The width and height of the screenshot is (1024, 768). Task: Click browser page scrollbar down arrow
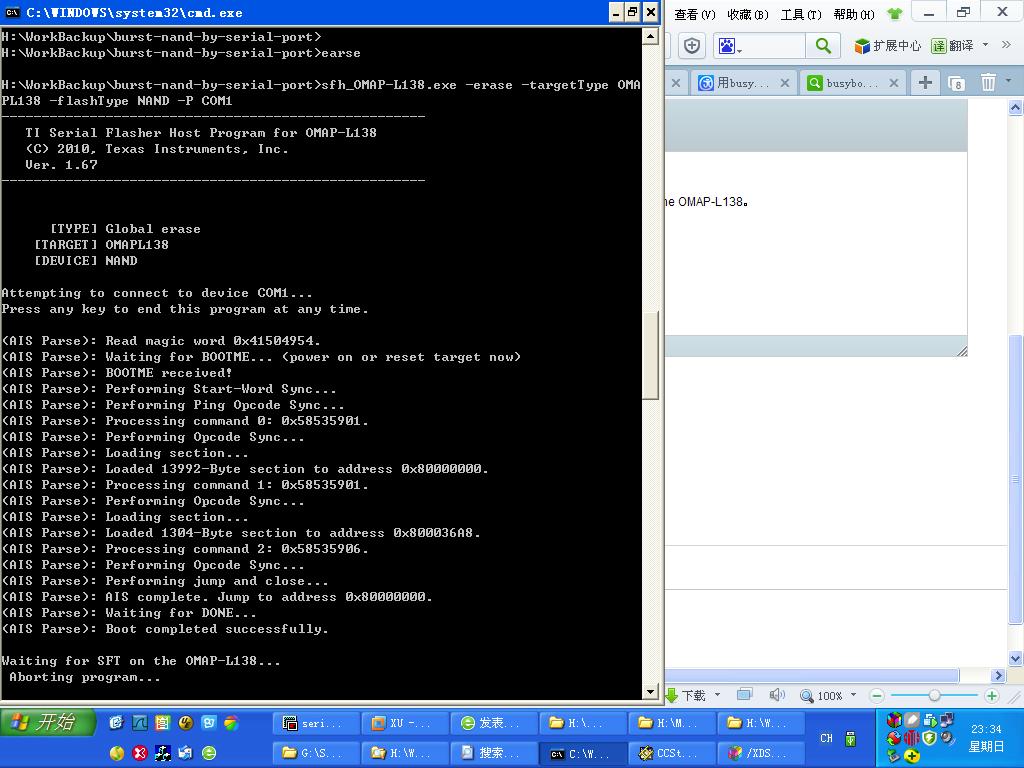1016,658
